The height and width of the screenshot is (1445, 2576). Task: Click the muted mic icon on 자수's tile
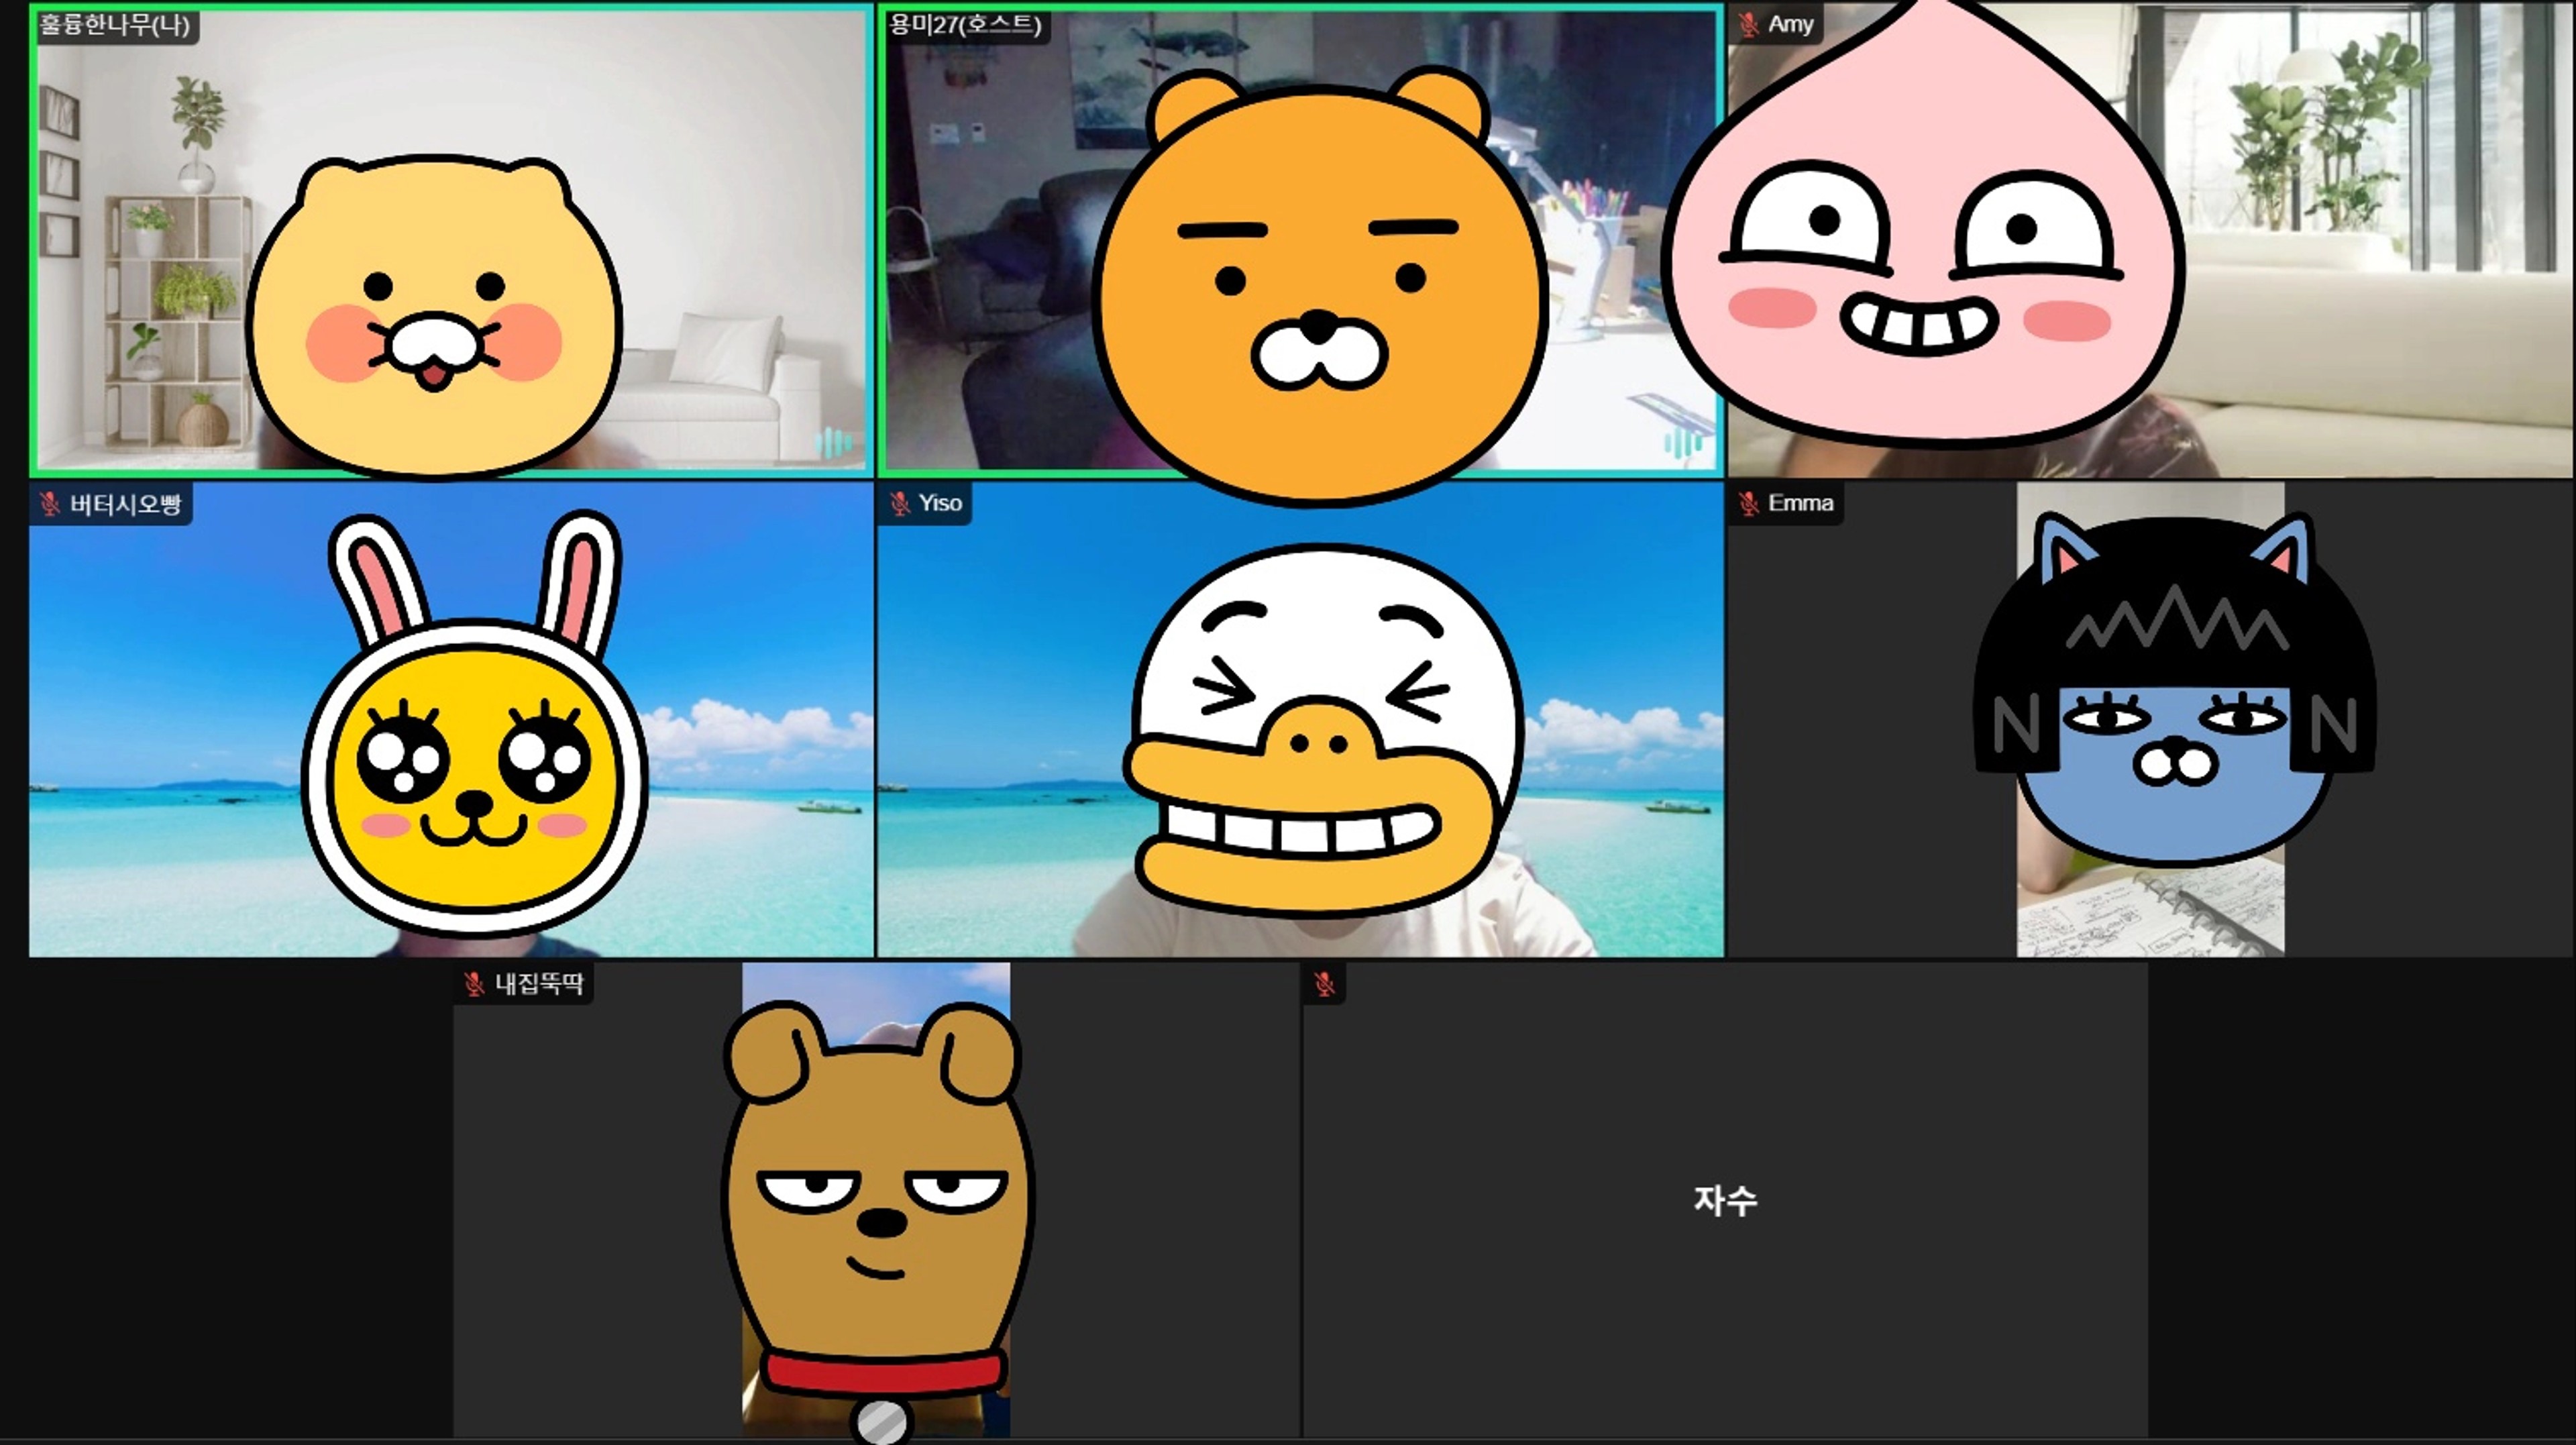(x=1324, y=984)
